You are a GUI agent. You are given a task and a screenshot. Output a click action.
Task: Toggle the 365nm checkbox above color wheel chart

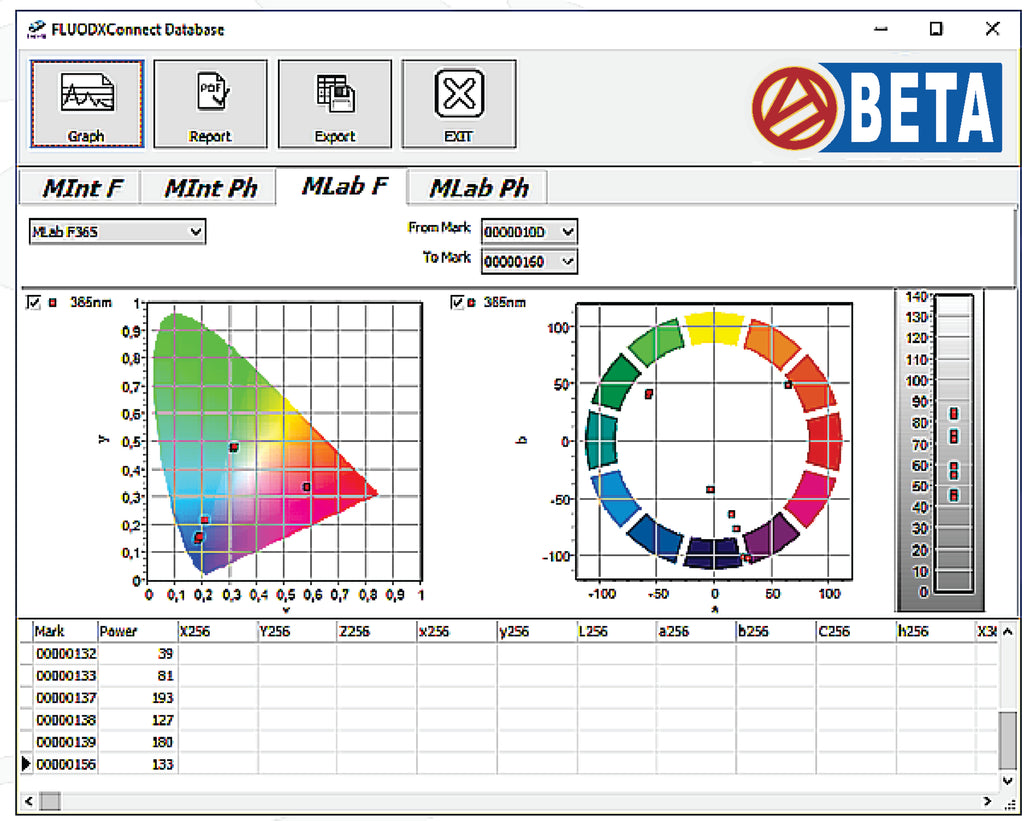(458, 302)
